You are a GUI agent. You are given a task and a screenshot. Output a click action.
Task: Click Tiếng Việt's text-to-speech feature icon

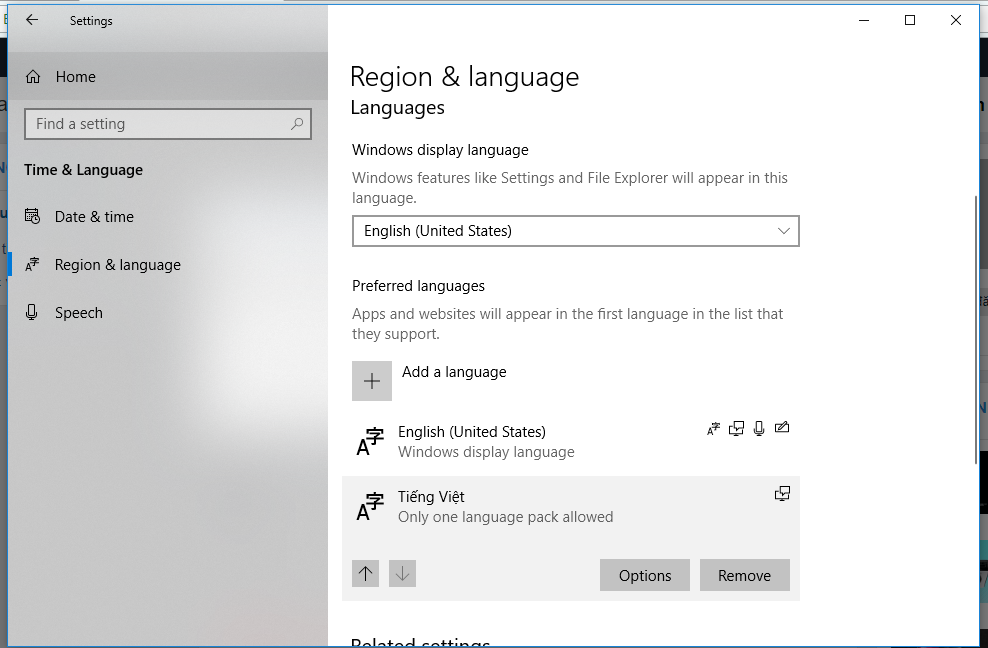pyautogui.click(x=782, y=493)
